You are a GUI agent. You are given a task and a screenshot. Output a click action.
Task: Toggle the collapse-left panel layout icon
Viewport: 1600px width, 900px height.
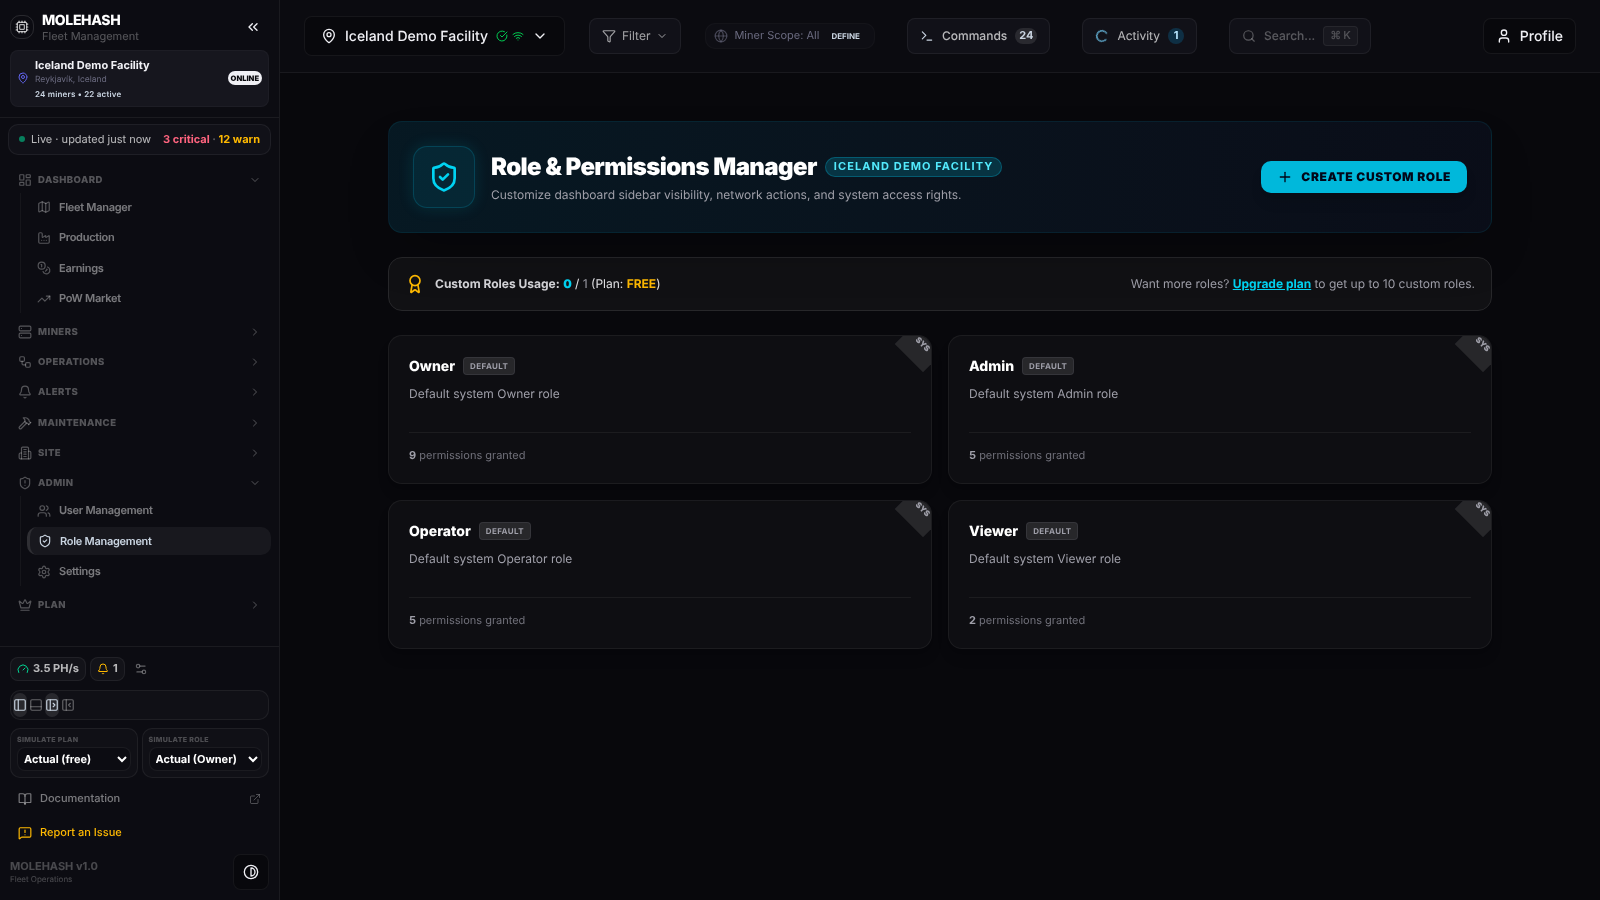coord(68,705)
